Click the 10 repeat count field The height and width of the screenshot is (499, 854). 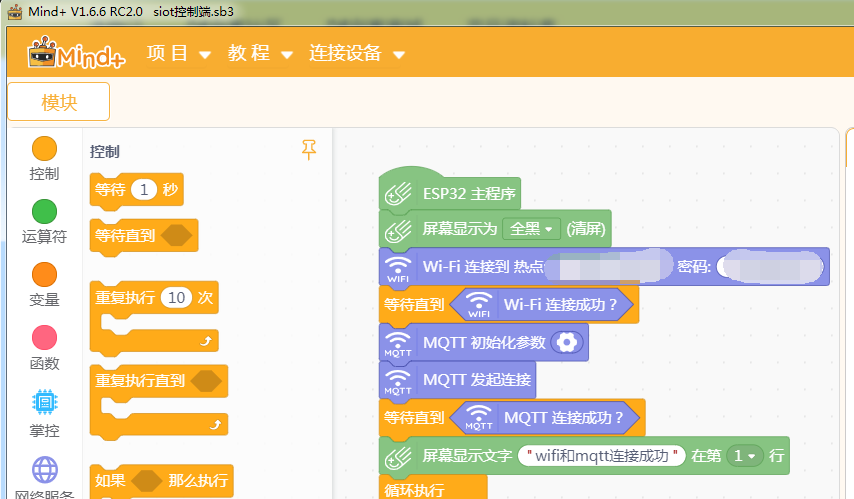point(176,297)
